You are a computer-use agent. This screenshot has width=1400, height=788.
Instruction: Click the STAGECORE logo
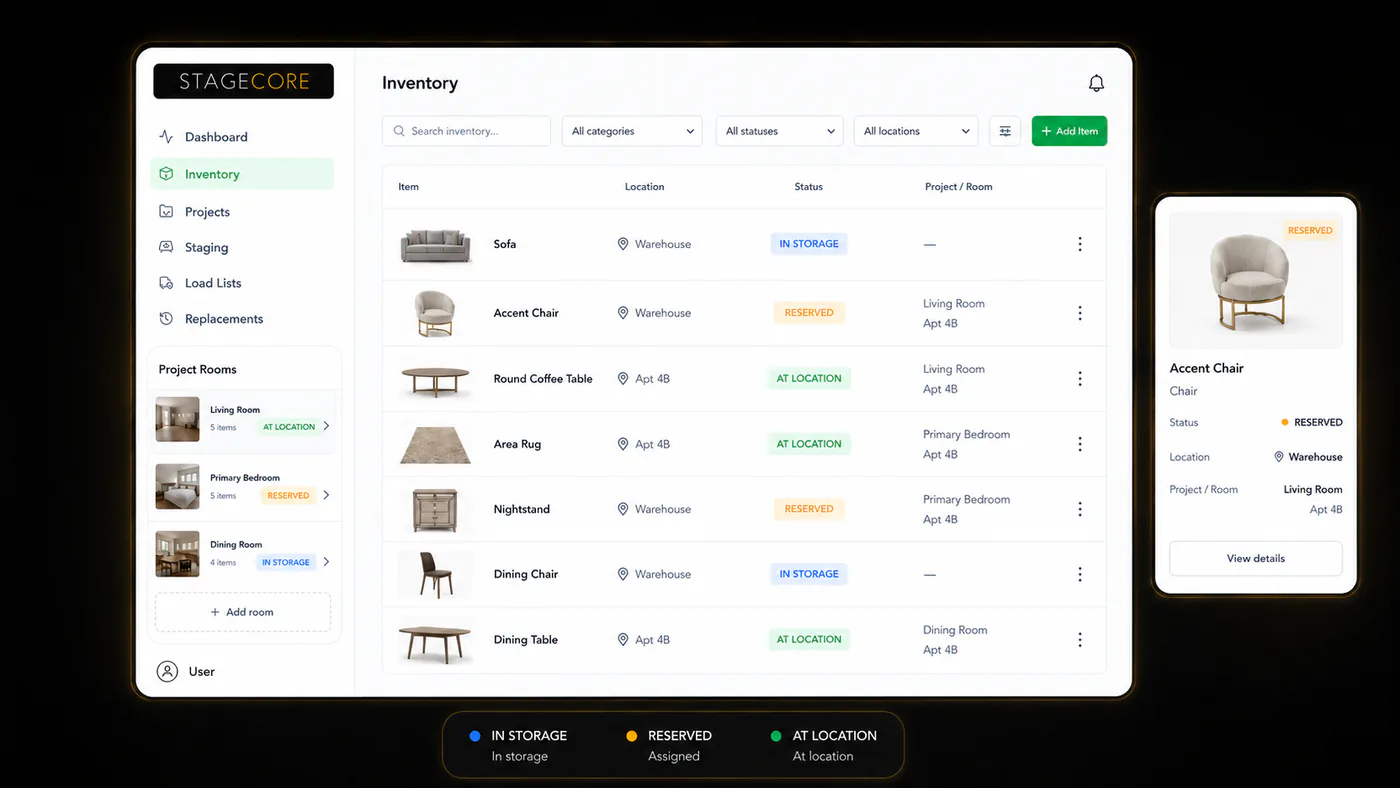[x=243, y=82]
